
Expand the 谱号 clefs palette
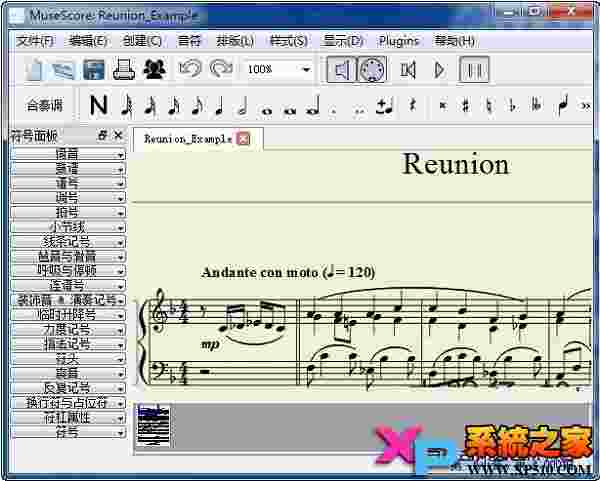point(68,183)
